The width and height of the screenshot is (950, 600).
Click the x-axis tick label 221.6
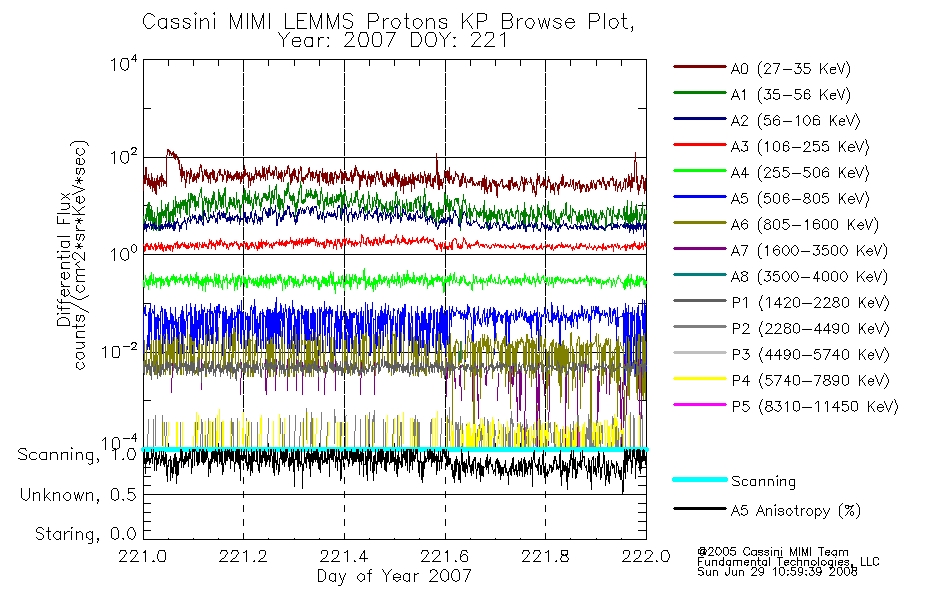445,556
